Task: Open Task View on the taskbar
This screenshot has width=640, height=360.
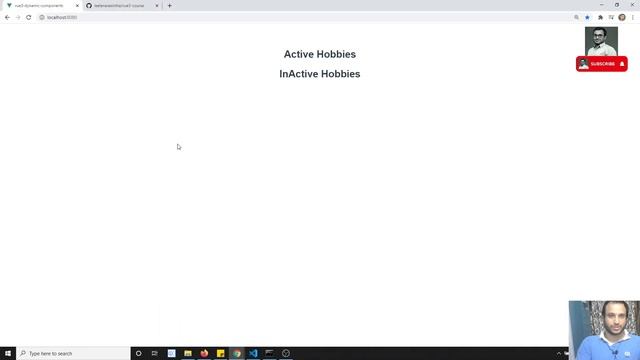Action: coord(155,353)
